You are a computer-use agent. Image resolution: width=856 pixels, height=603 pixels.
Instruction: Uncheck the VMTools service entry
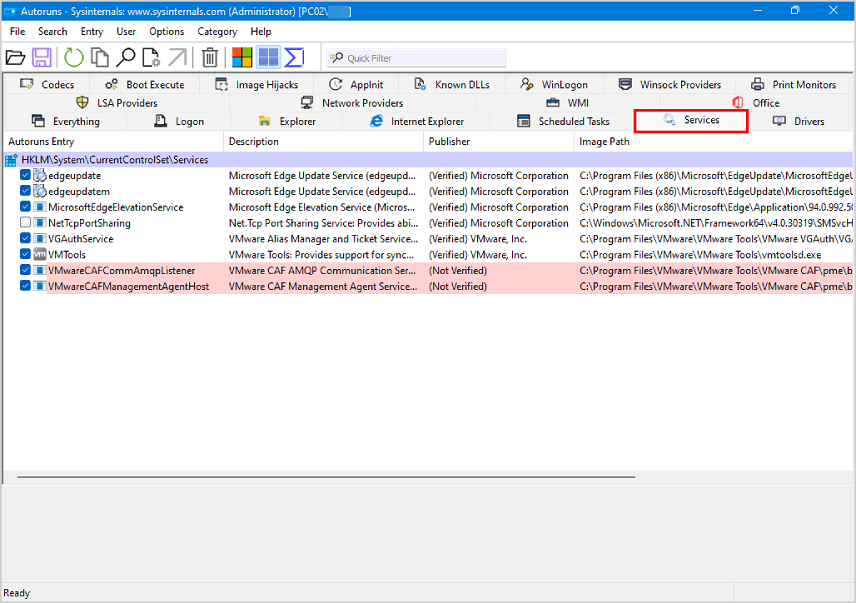26,255
